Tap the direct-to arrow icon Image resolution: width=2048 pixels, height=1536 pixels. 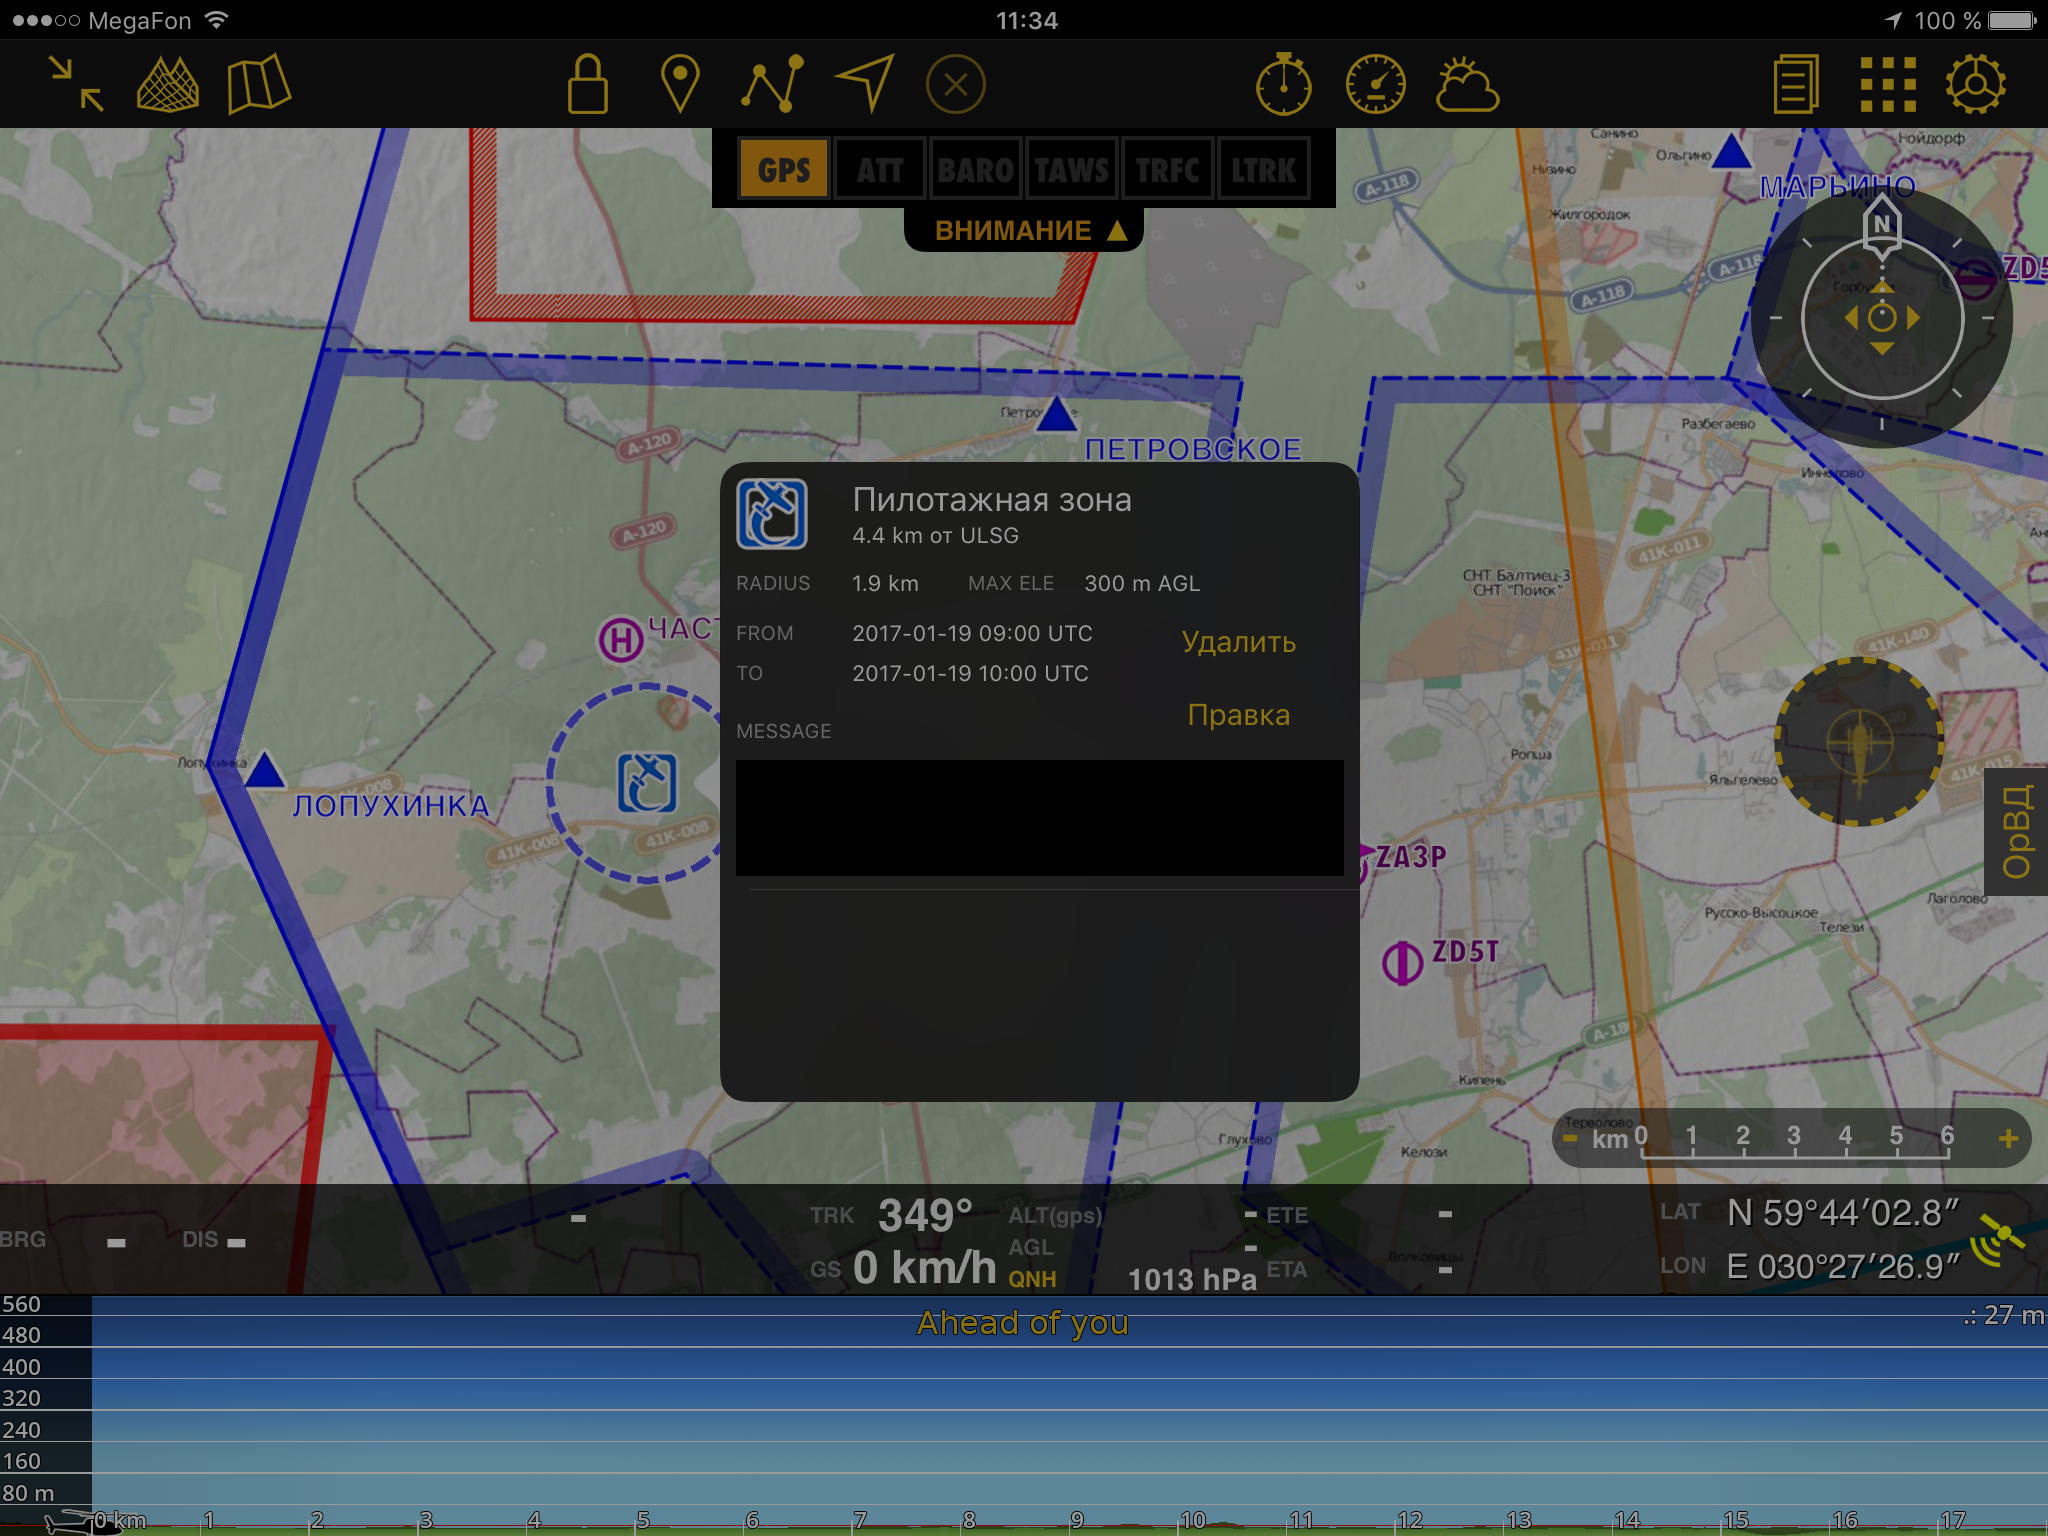864,84
